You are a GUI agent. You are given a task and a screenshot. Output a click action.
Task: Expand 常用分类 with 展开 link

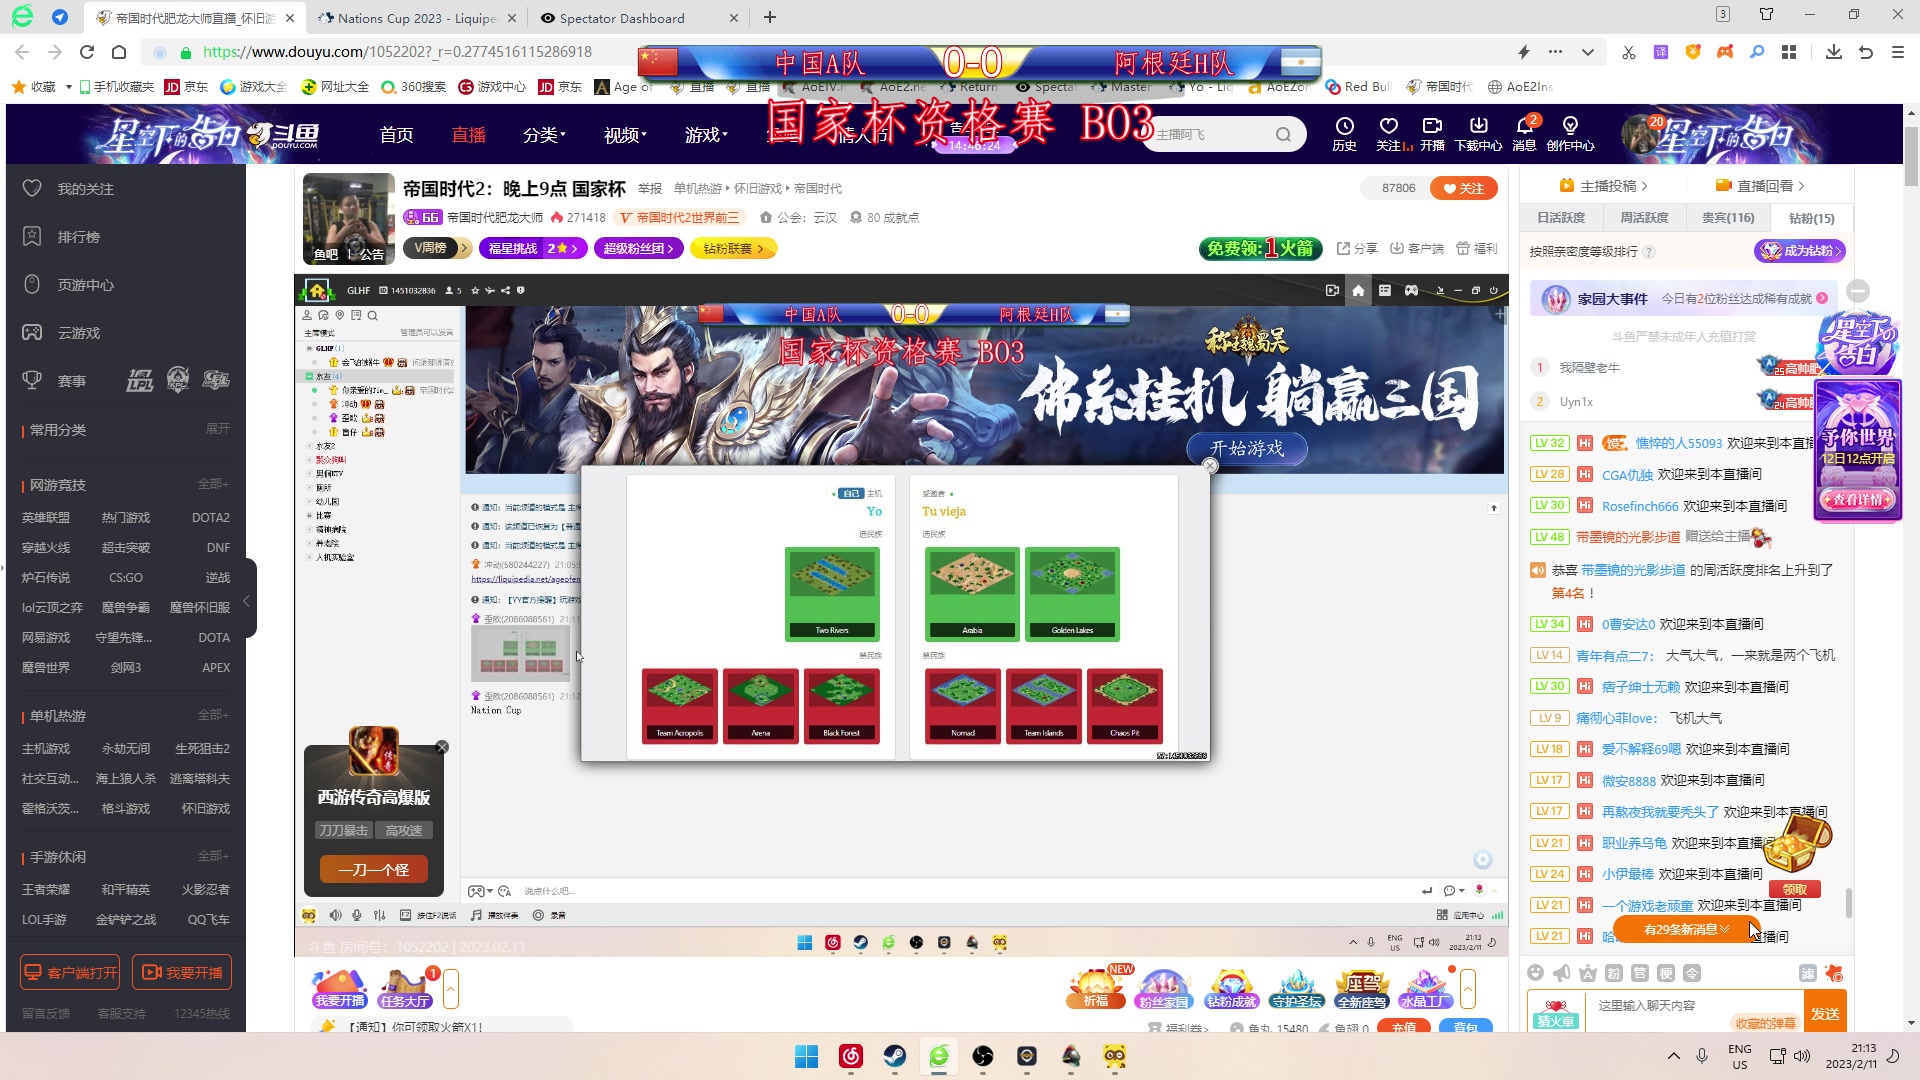[217, 429]
